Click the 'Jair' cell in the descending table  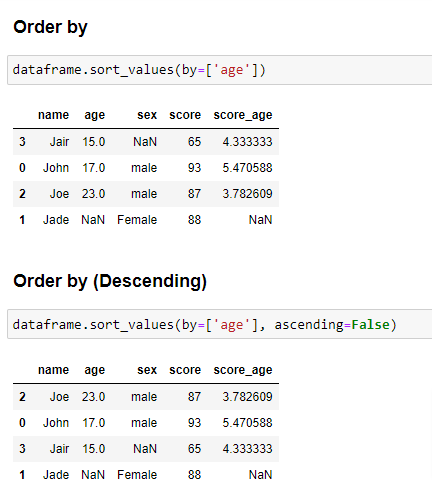(x=59, y=449)
